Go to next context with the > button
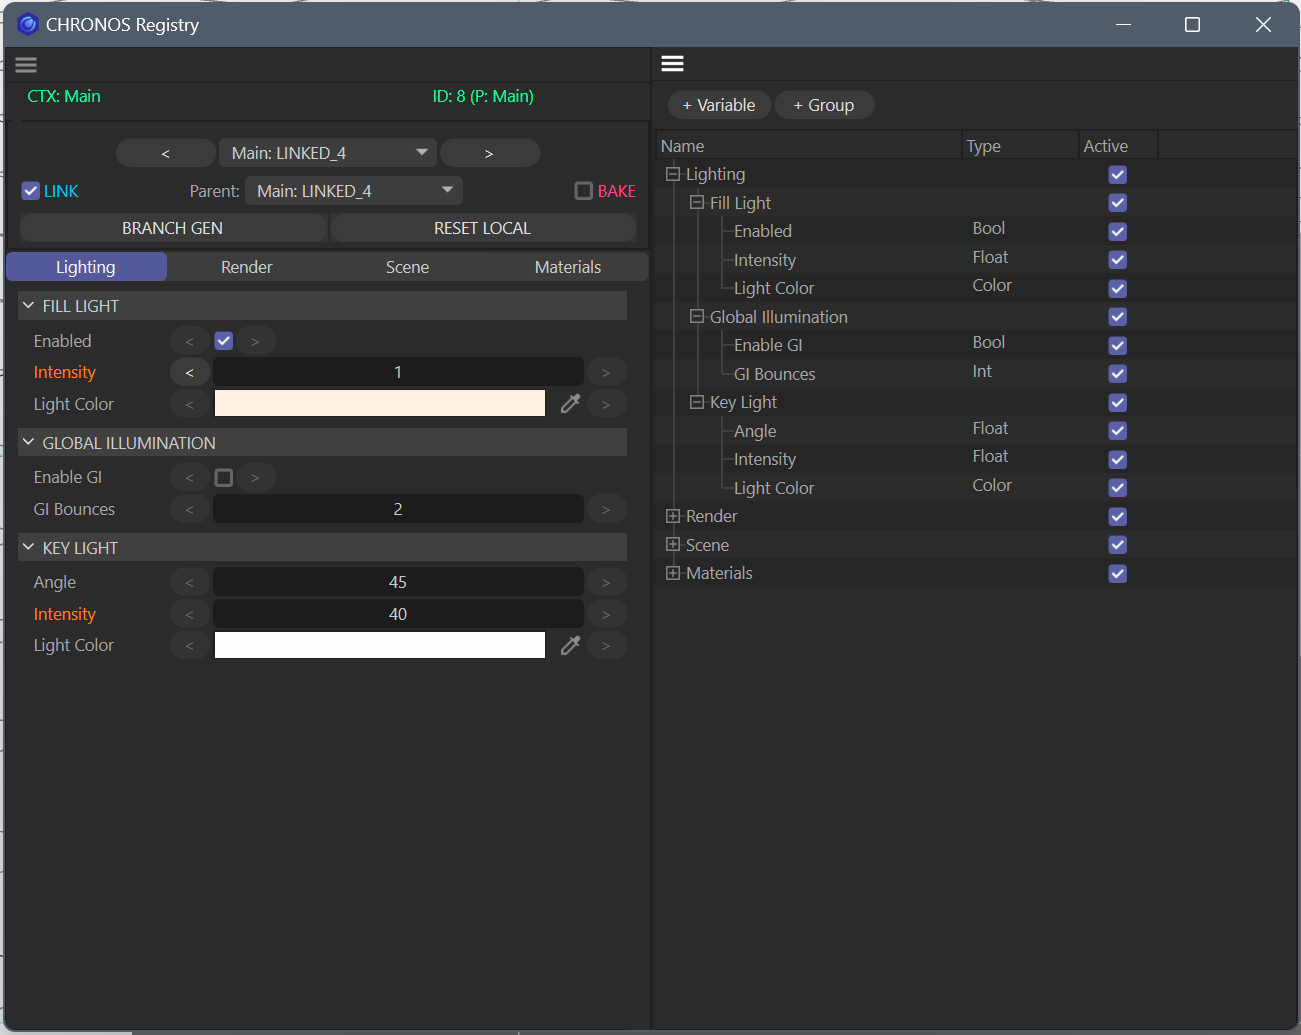Screen dimensions: 1301x1035 click(489, 153)
